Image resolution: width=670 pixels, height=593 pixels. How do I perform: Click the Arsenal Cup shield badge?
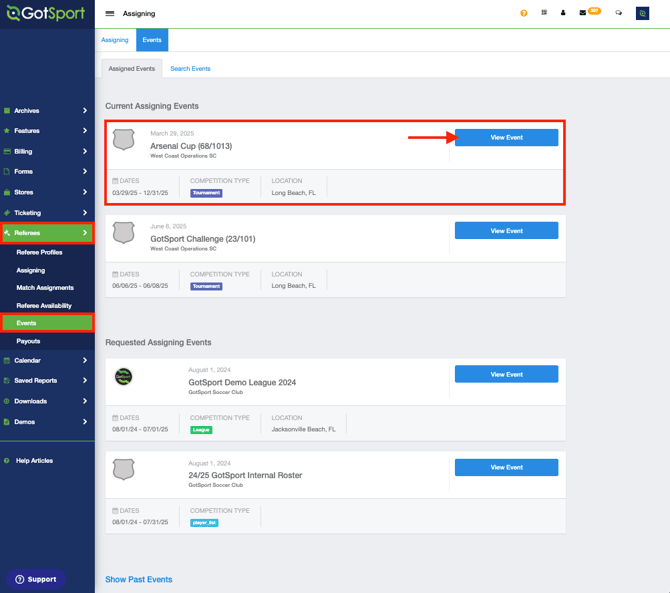[123, 140]
